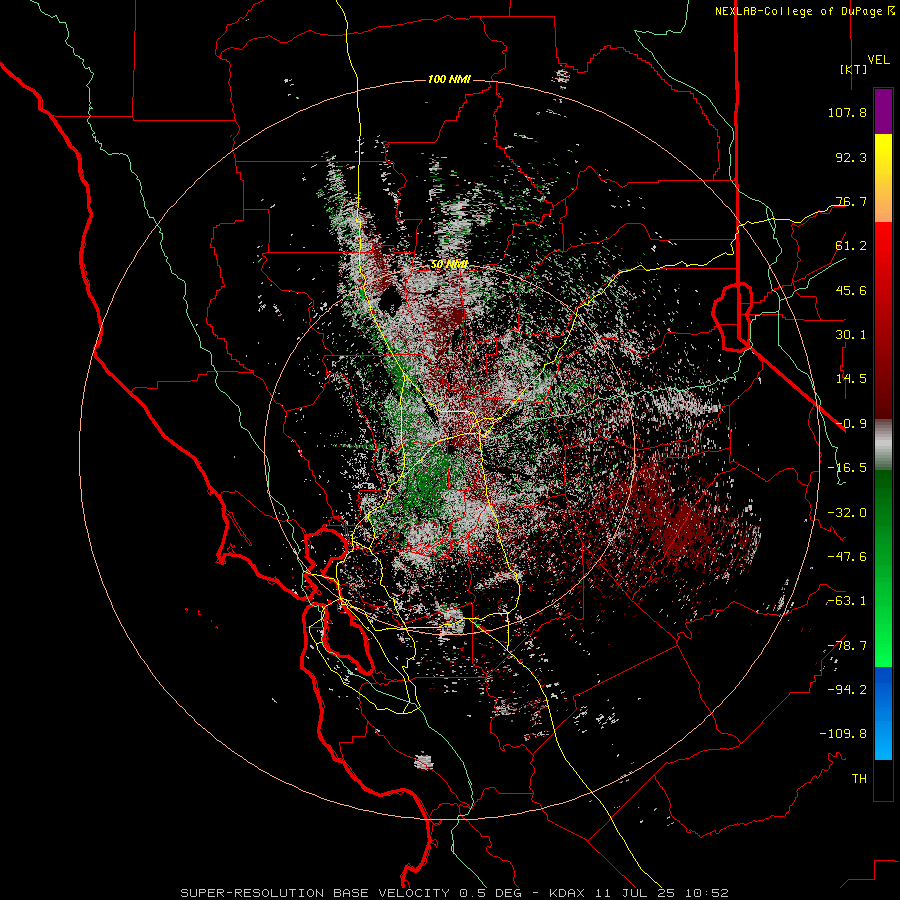Screen dimensions: 900x900
Task: Click the -32.0 legend value
Action: (x=847, y=513)
